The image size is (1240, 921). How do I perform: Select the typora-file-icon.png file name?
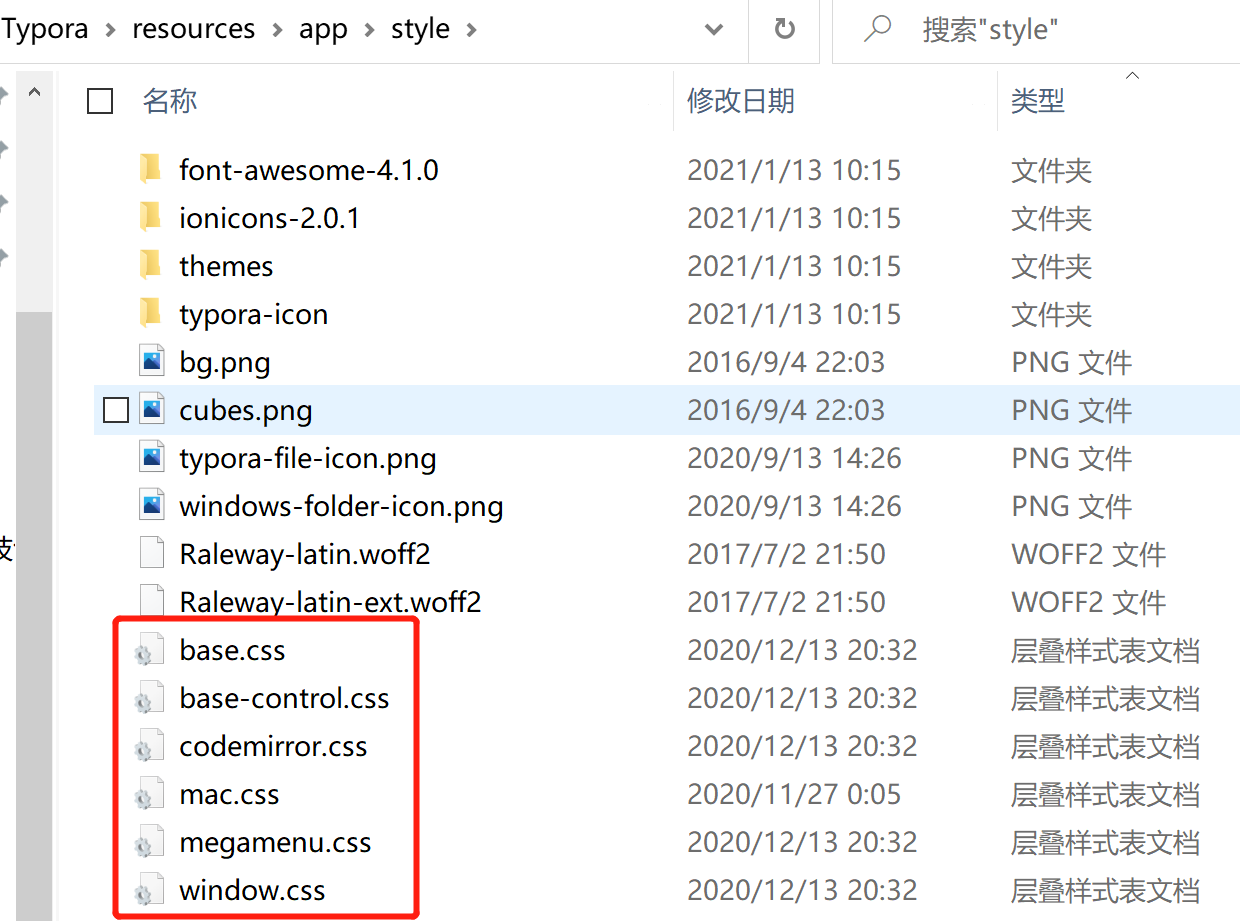click(x=308, y=458)
